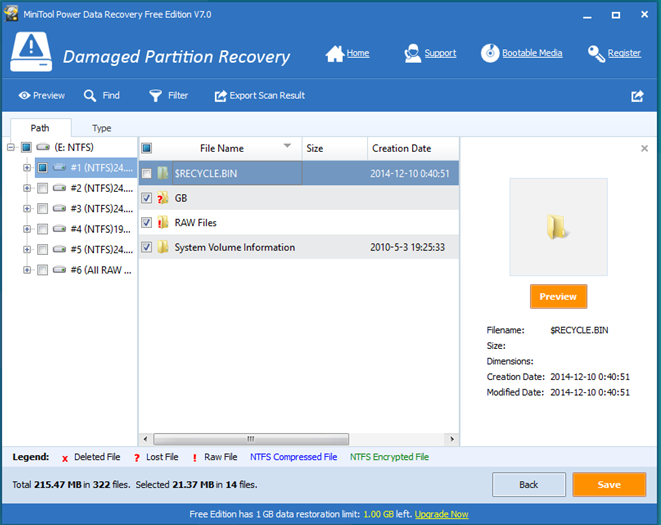Toggle the select-all checkbox in File Name header
The image size is (661, 525).
tap(146, 148)
